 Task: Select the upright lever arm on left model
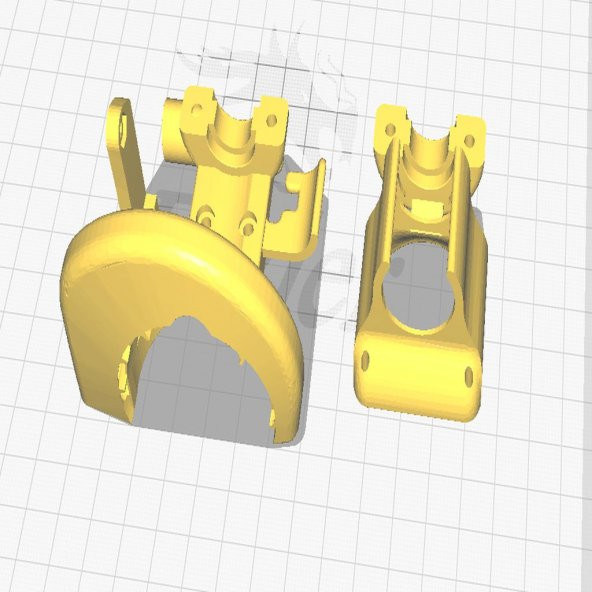coord(125,151)
